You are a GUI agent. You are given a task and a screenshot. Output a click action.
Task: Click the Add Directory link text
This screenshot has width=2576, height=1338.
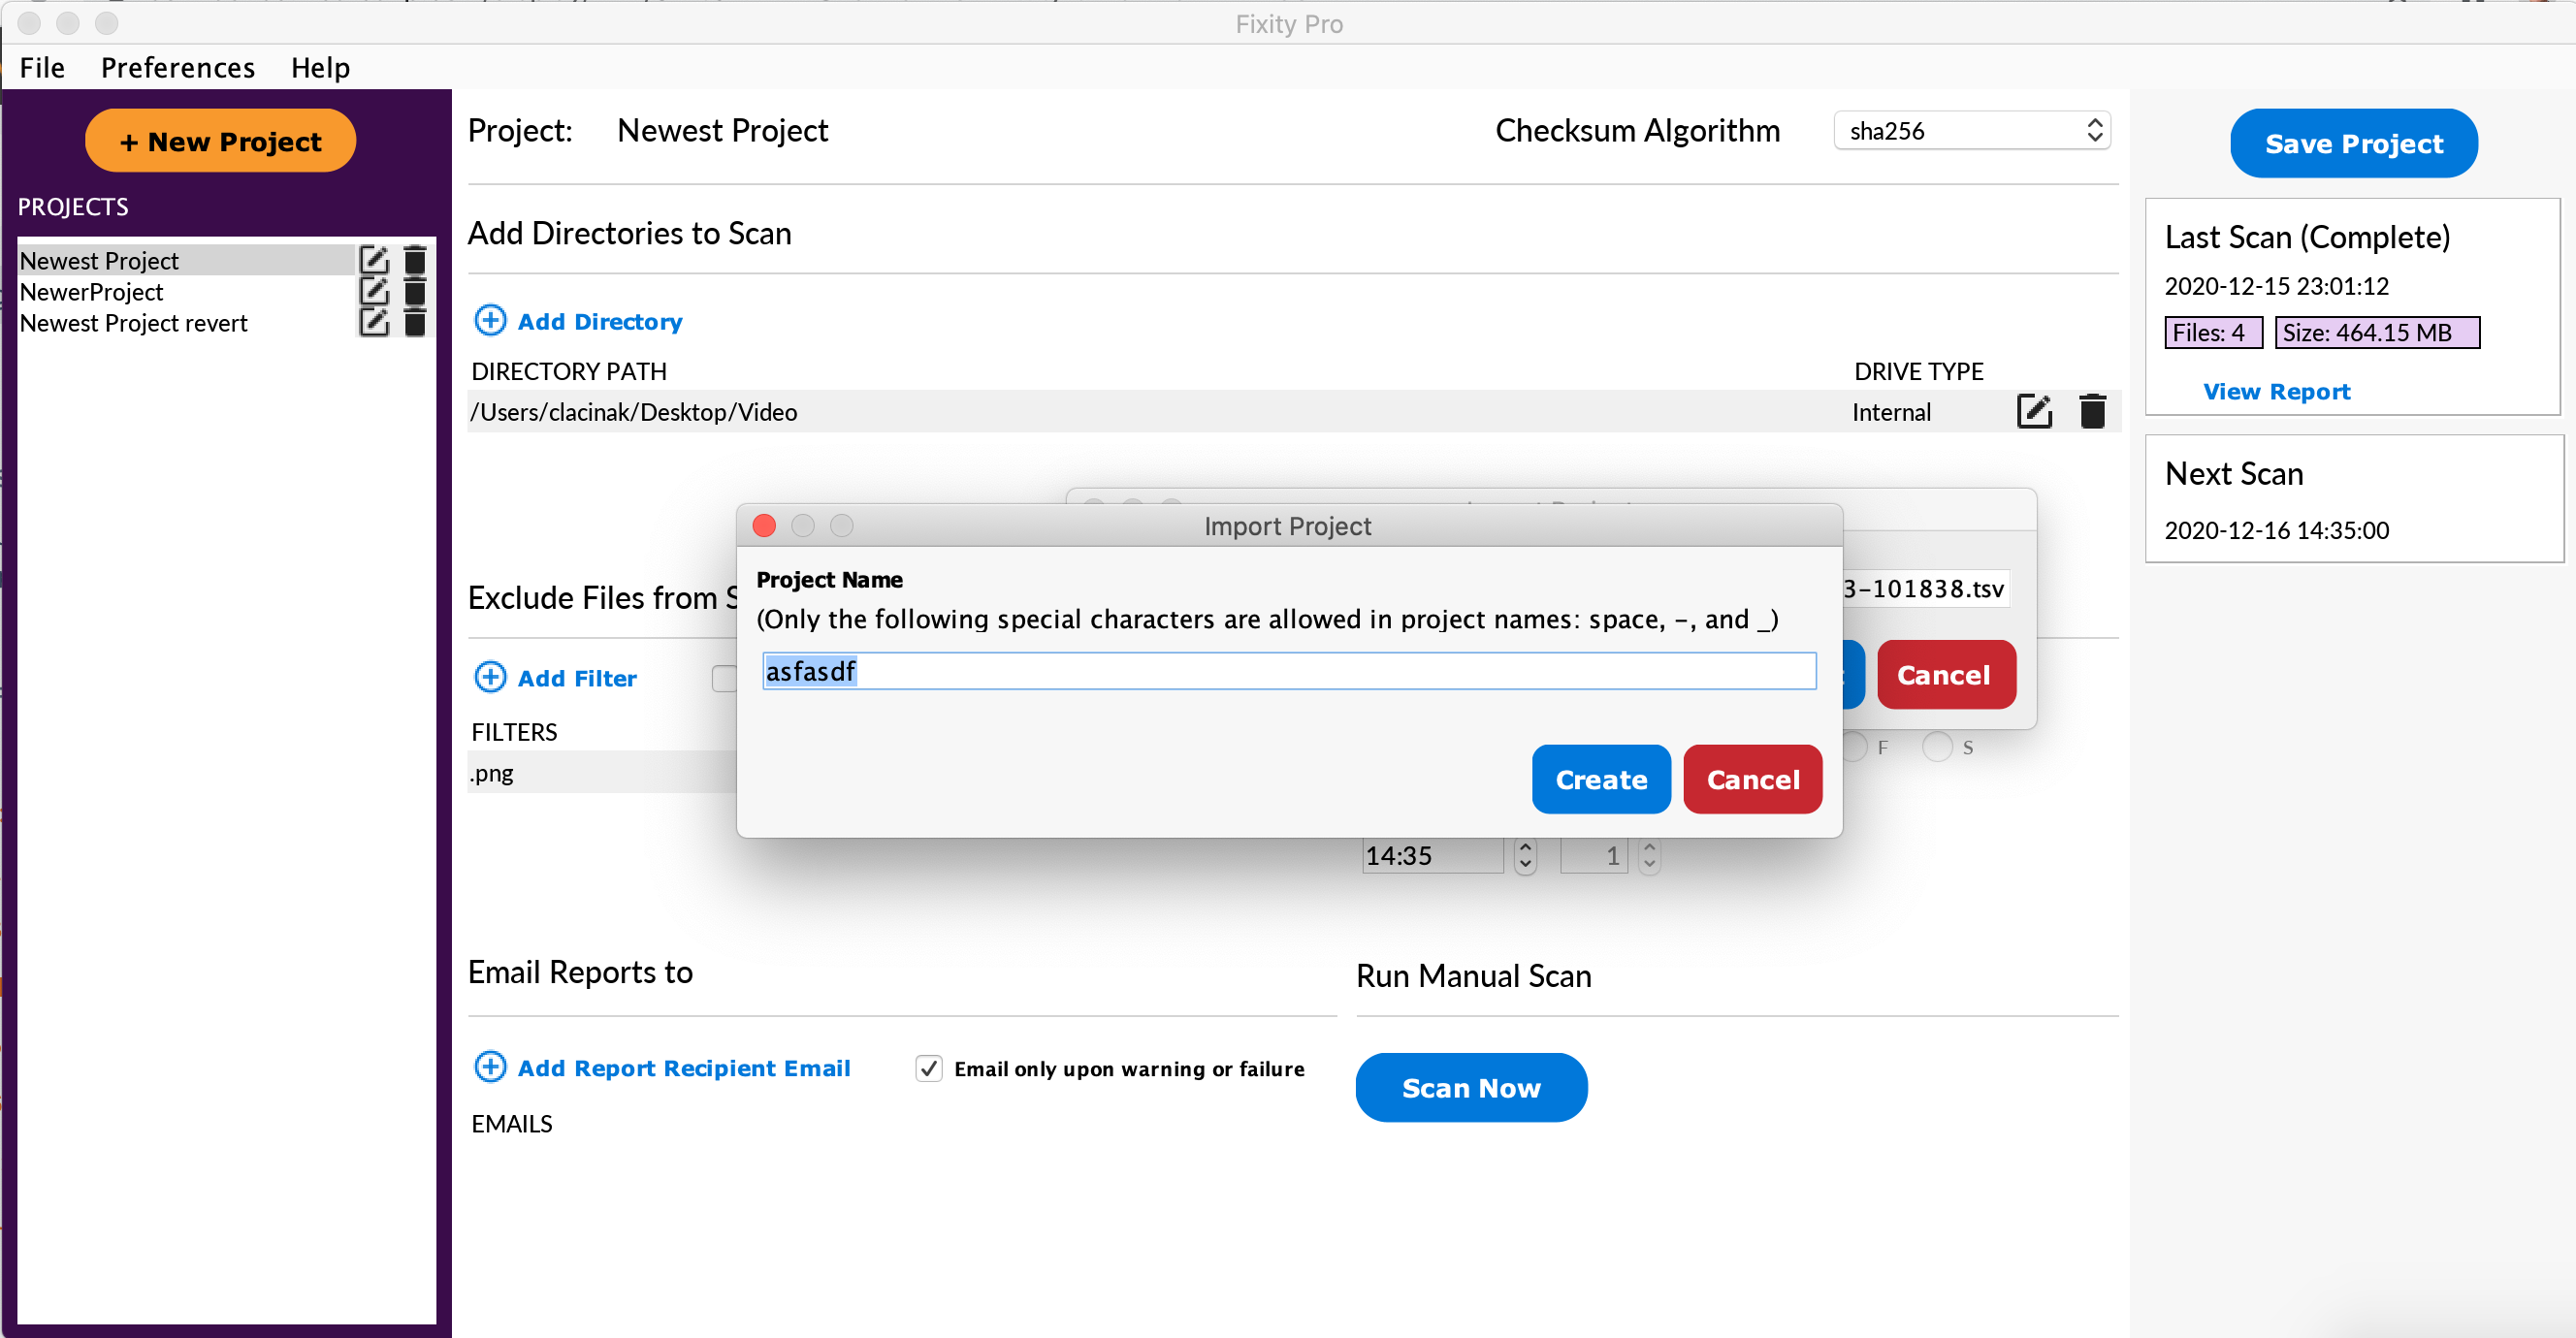(599, 321)
